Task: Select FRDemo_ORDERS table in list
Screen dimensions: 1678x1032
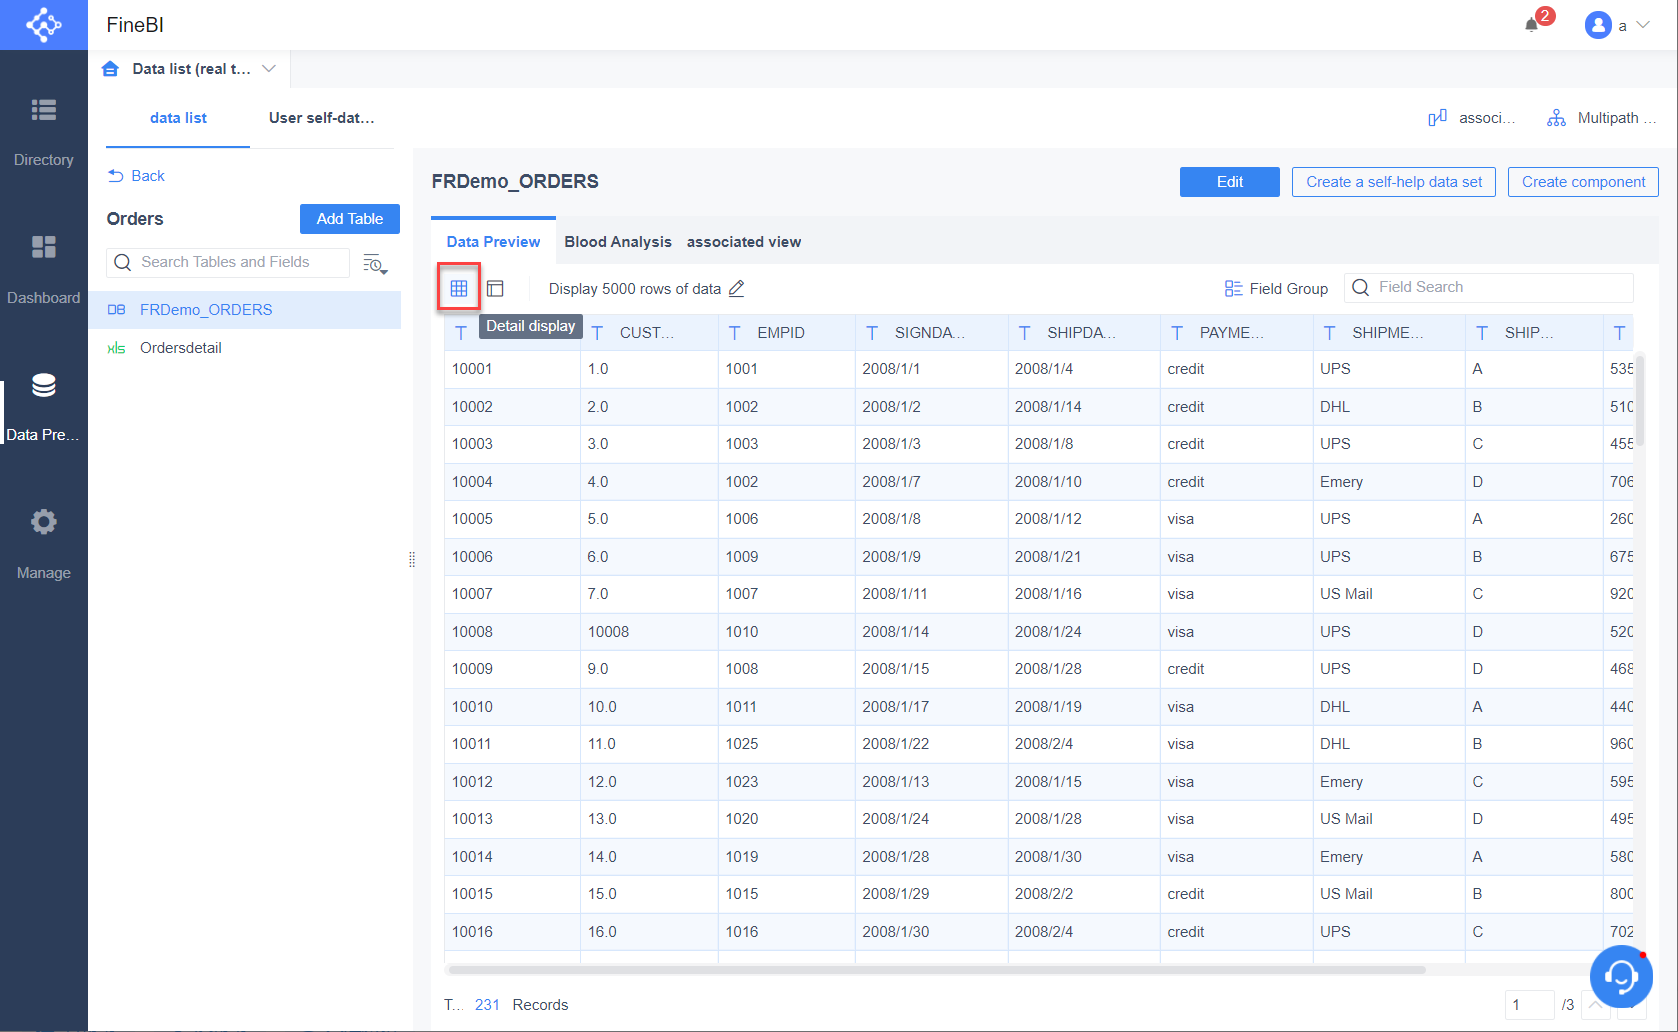Action: click(244, 310)
